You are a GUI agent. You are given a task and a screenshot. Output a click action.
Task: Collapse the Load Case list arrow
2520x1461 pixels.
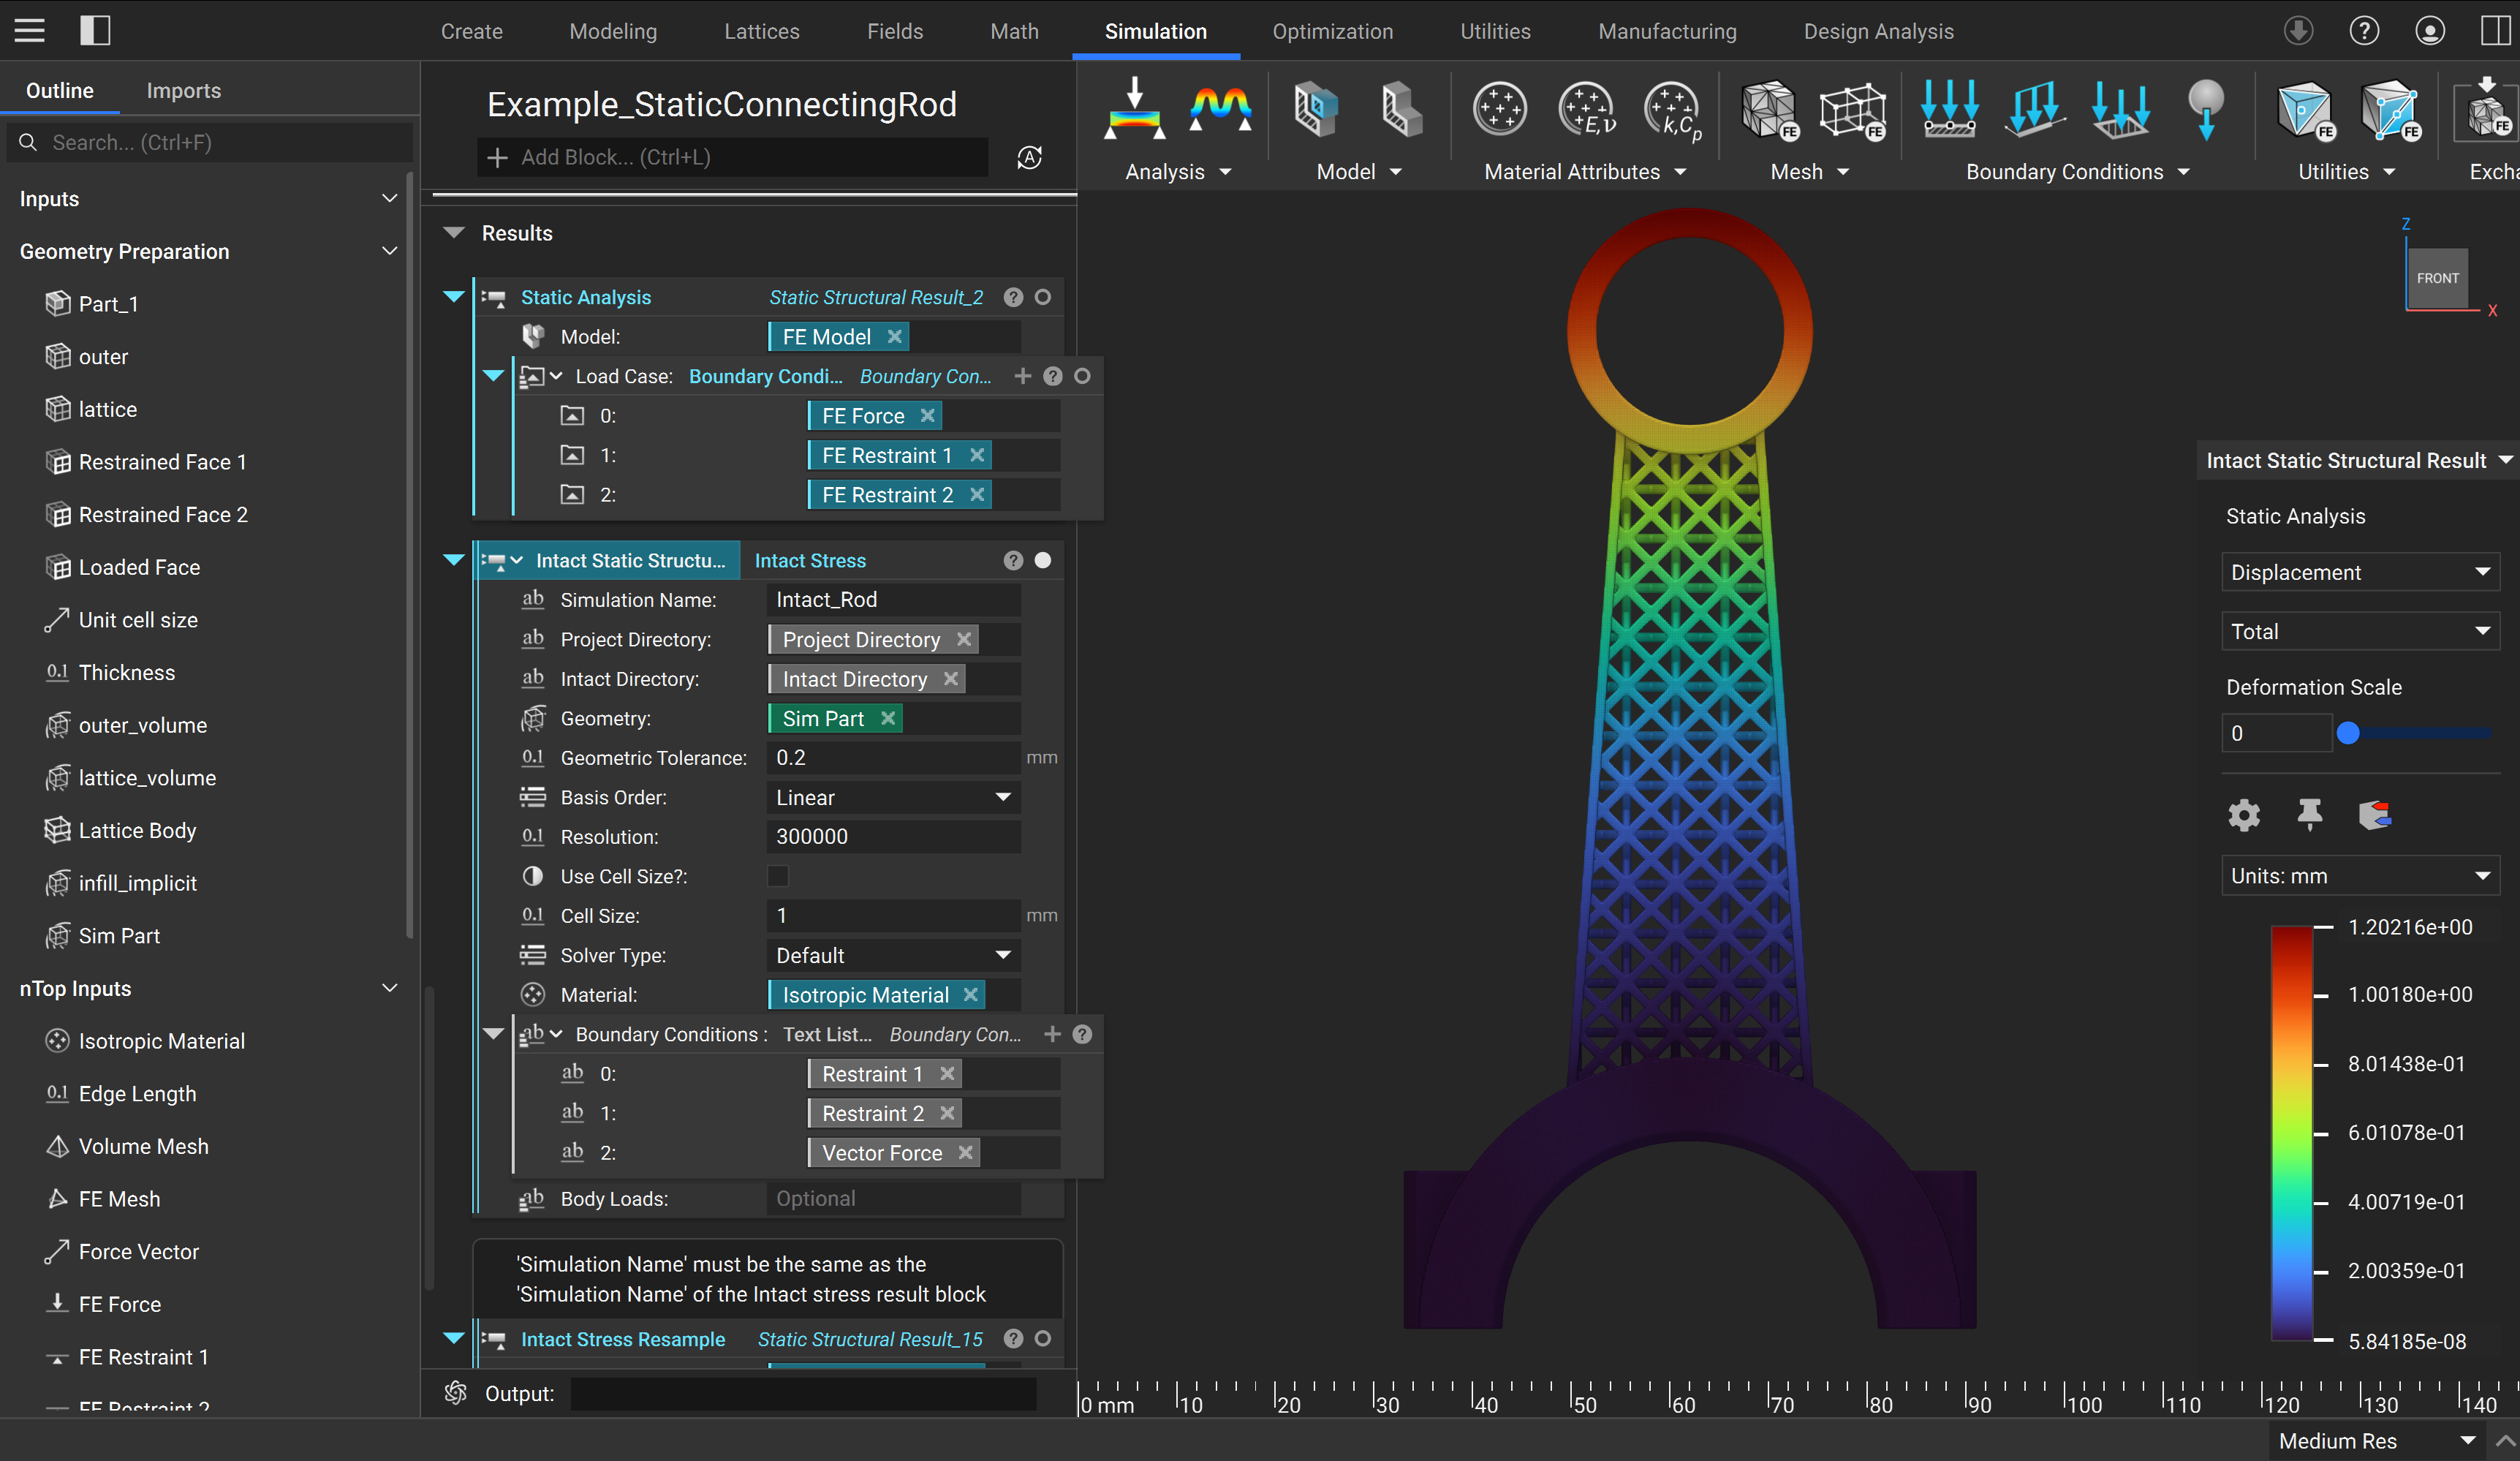pos(493,376)
